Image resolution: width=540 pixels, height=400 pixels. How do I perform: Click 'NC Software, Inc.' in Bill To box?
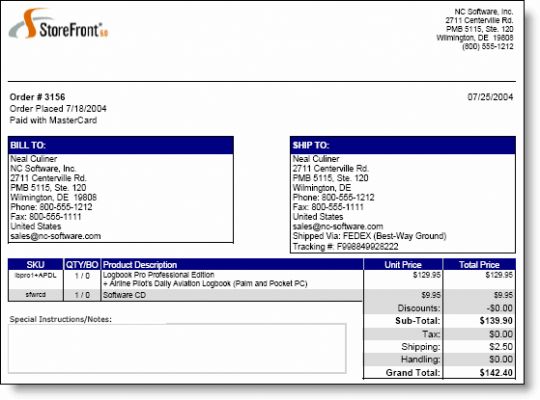pos(43,168)
